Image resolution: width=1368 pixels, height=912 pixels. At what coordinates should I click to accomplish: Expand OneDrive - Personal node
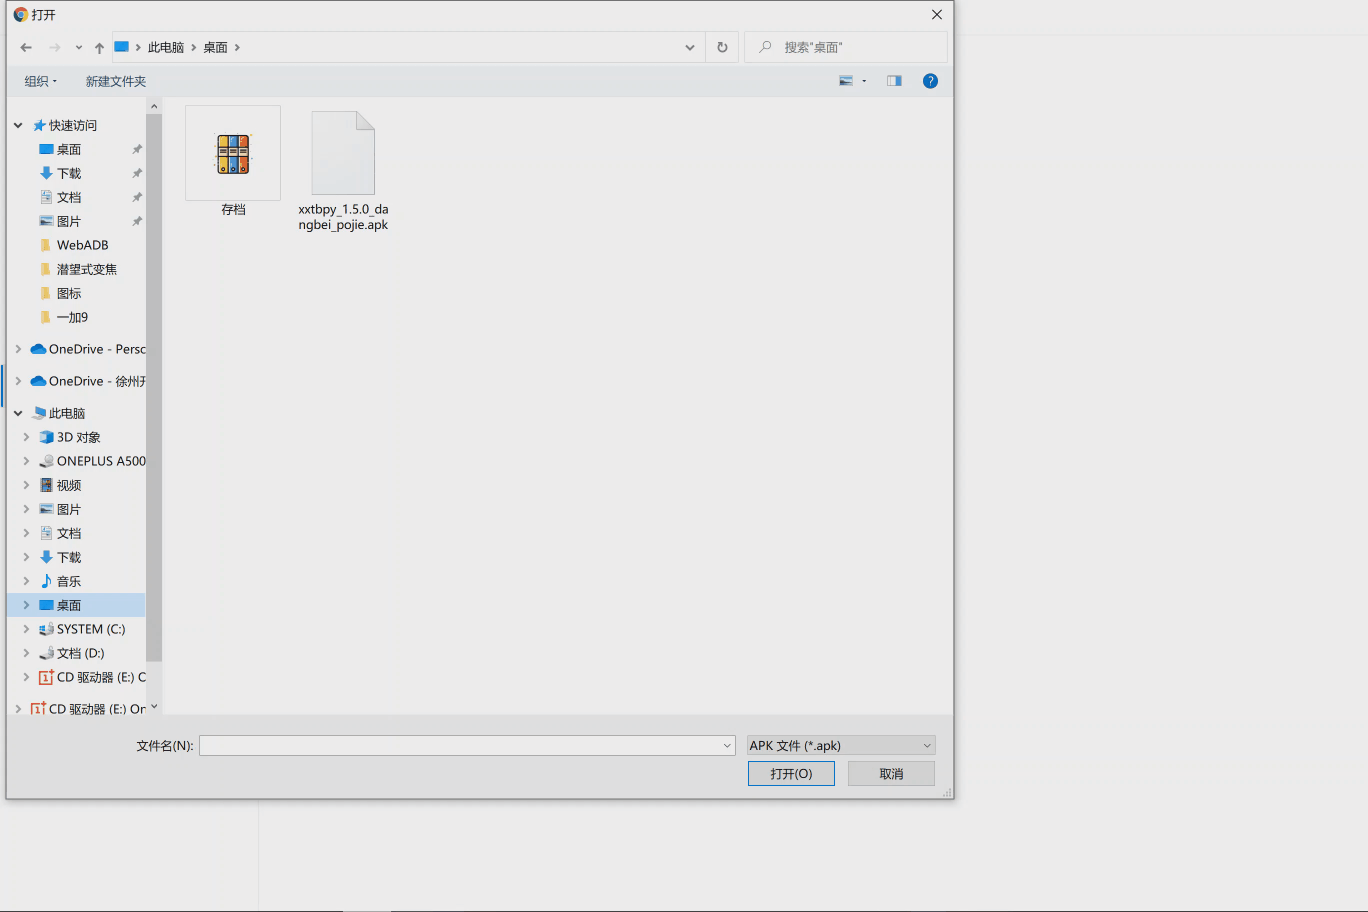[x=18, y=349]
